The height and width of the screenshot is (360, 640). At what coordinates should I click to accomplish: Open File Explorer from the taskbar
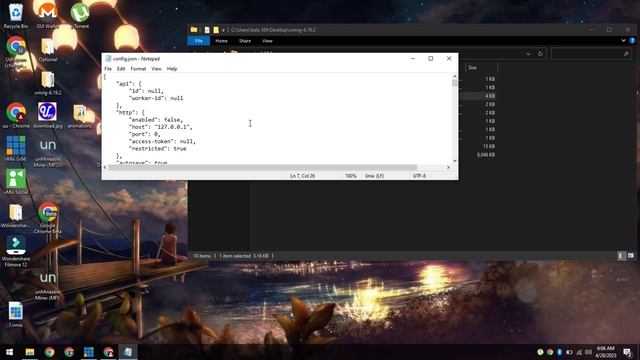(x=29, y=352)
